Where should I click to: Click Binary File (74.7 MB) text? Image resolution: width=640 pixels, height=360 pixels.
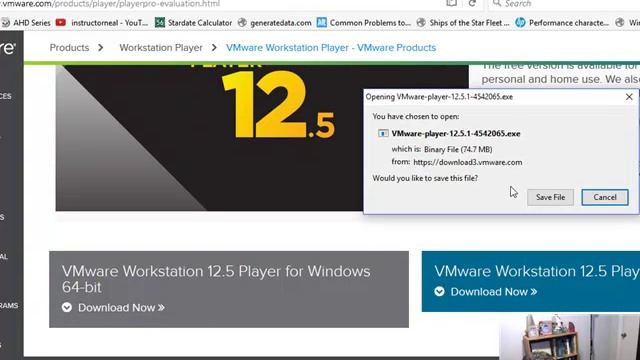[458, 149]
